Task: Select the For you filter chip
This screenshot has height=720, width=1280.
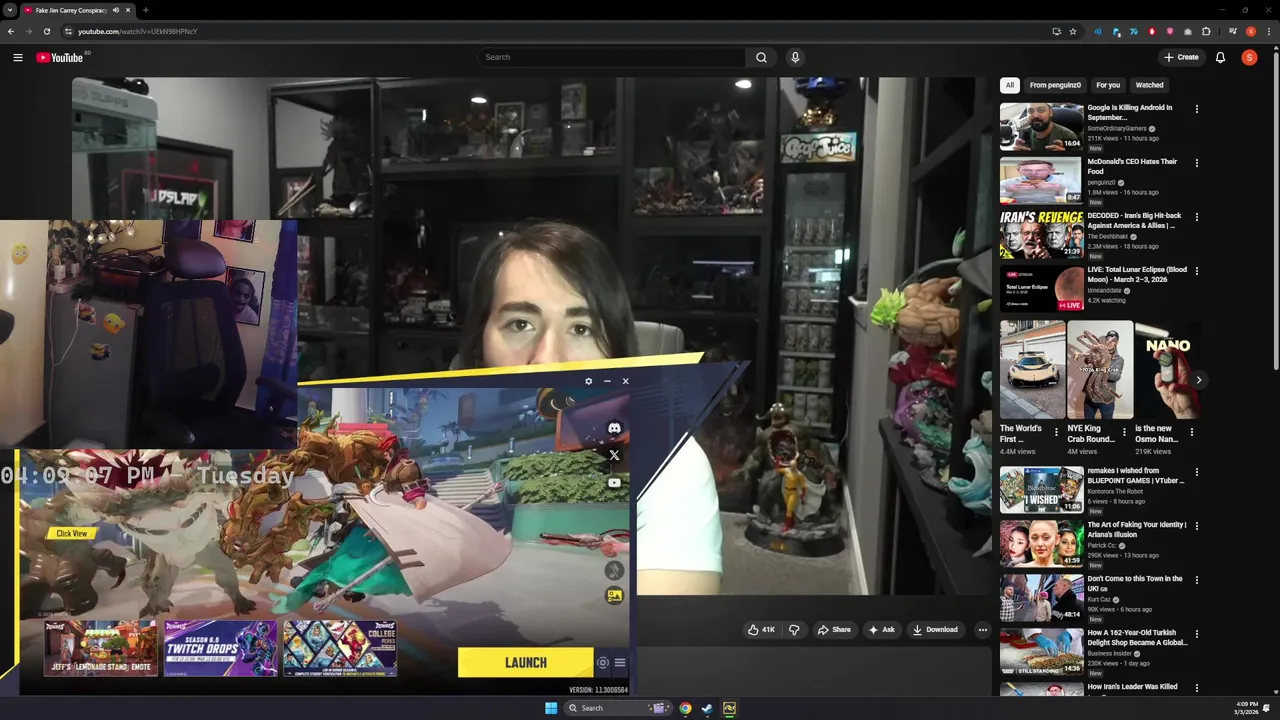Action: (1108, 85)
